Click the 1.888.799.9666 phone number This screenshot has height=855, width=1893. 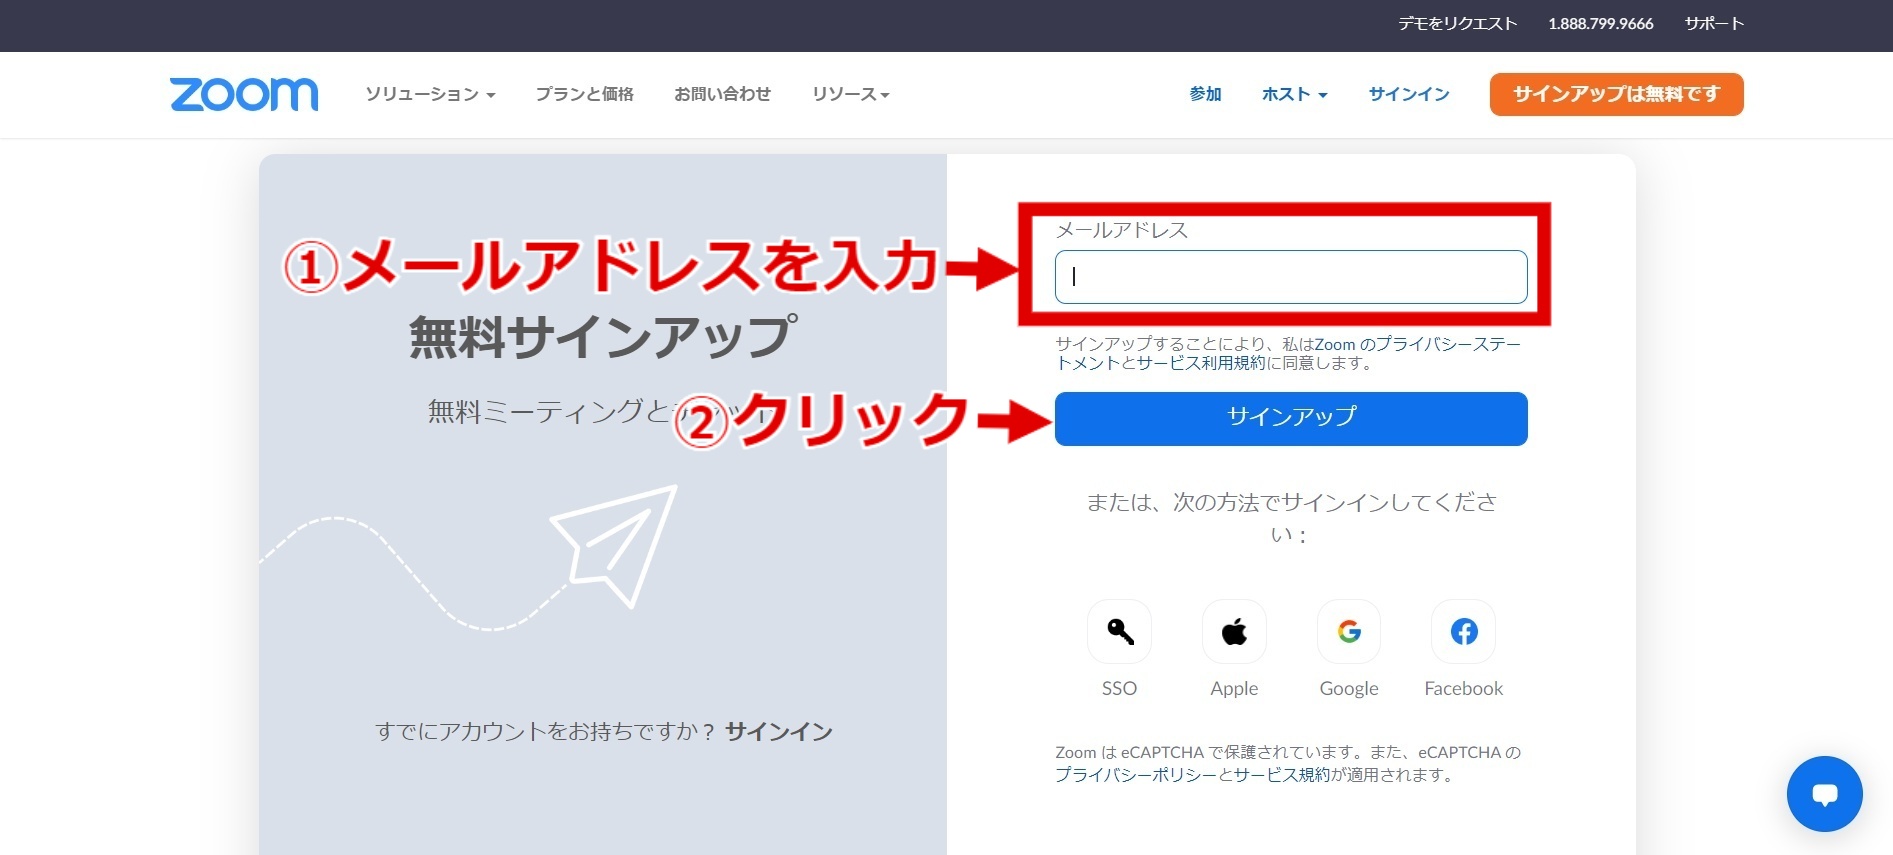coord(1601,24)
